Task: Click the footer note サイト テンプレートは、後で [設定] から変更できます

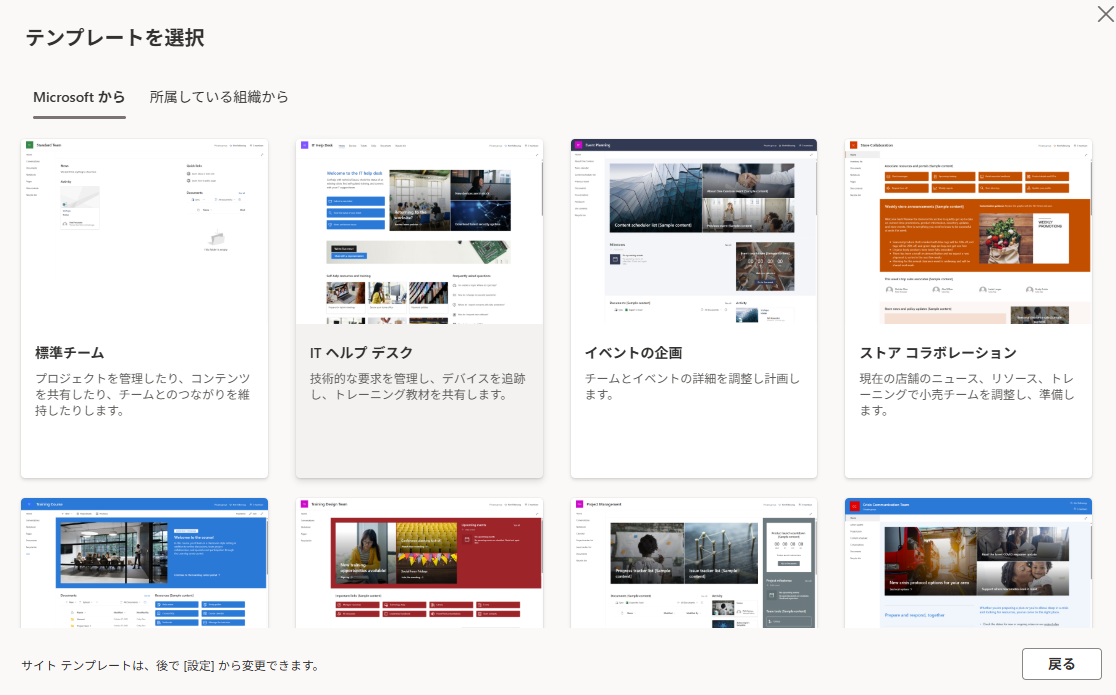Action: click(170, 665)
